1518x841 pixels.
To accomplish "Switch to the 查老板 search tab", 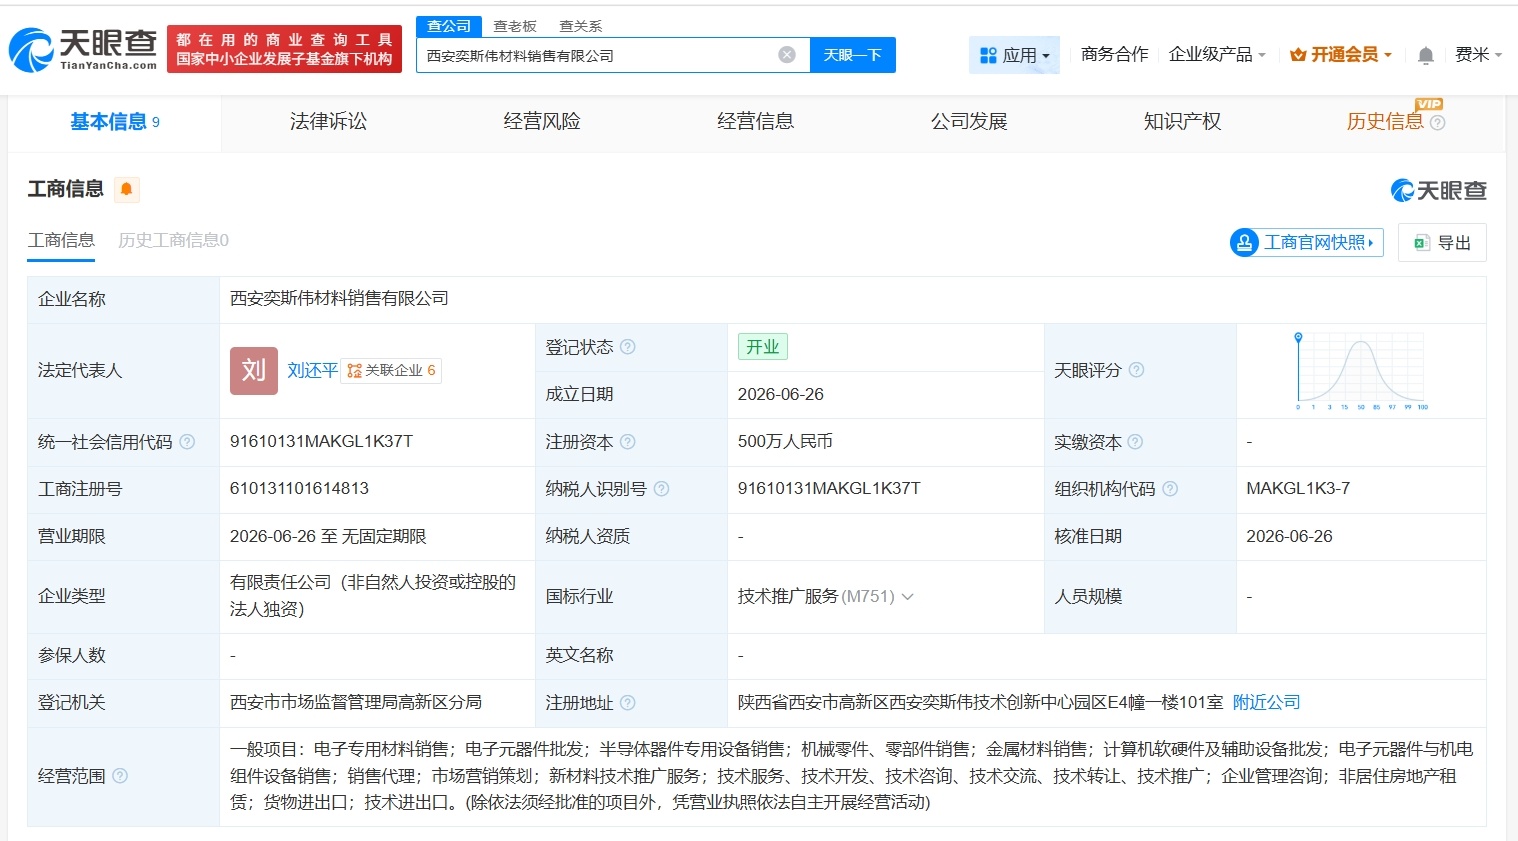I will (x=515, y=26).
